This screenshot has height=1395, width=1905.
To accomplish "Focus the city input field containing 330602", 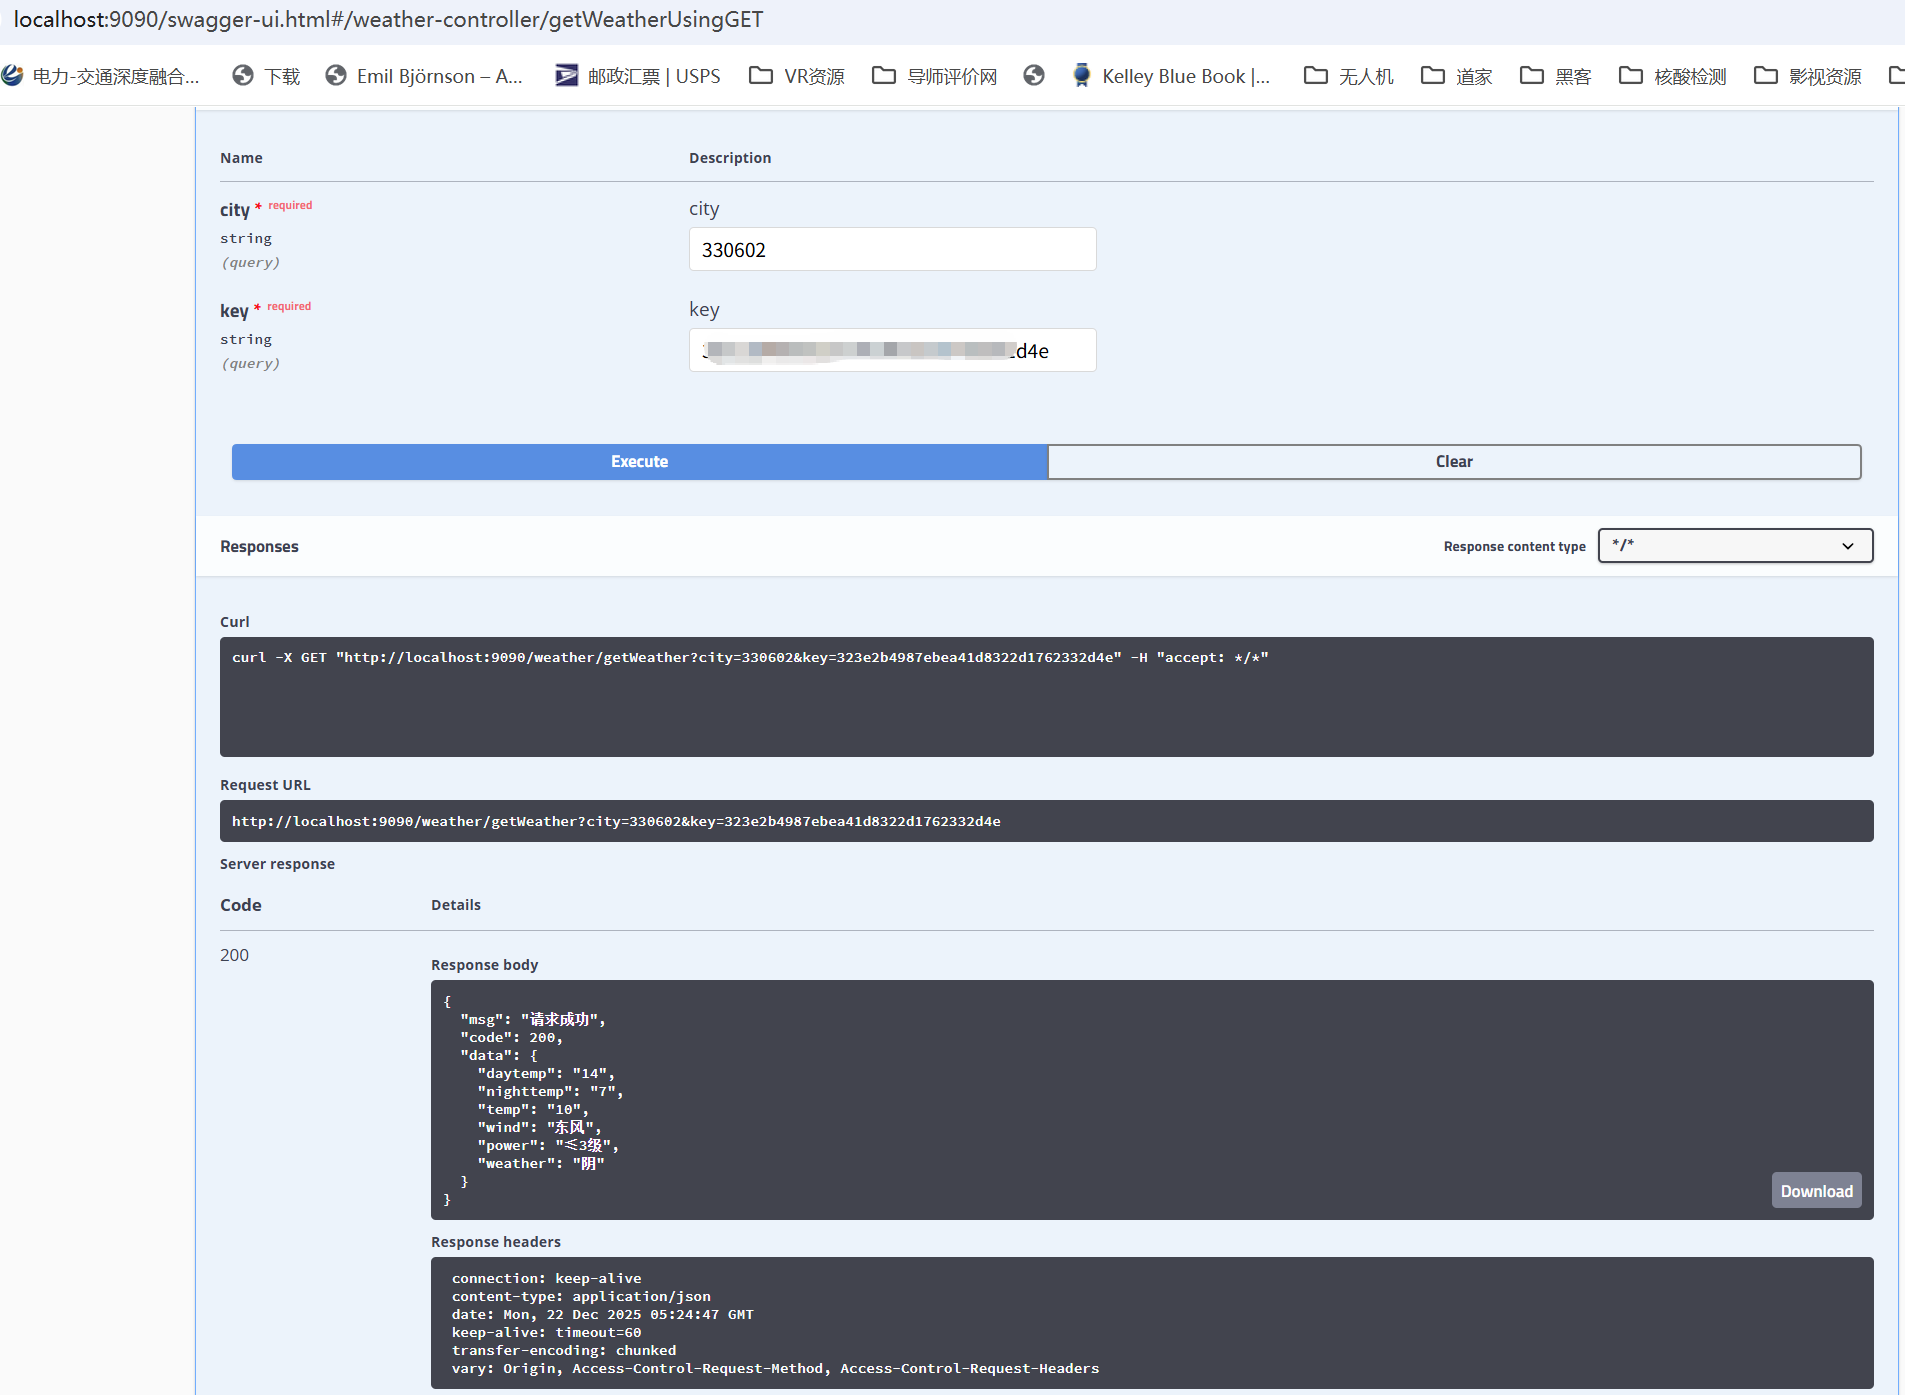I will point(892,250).
